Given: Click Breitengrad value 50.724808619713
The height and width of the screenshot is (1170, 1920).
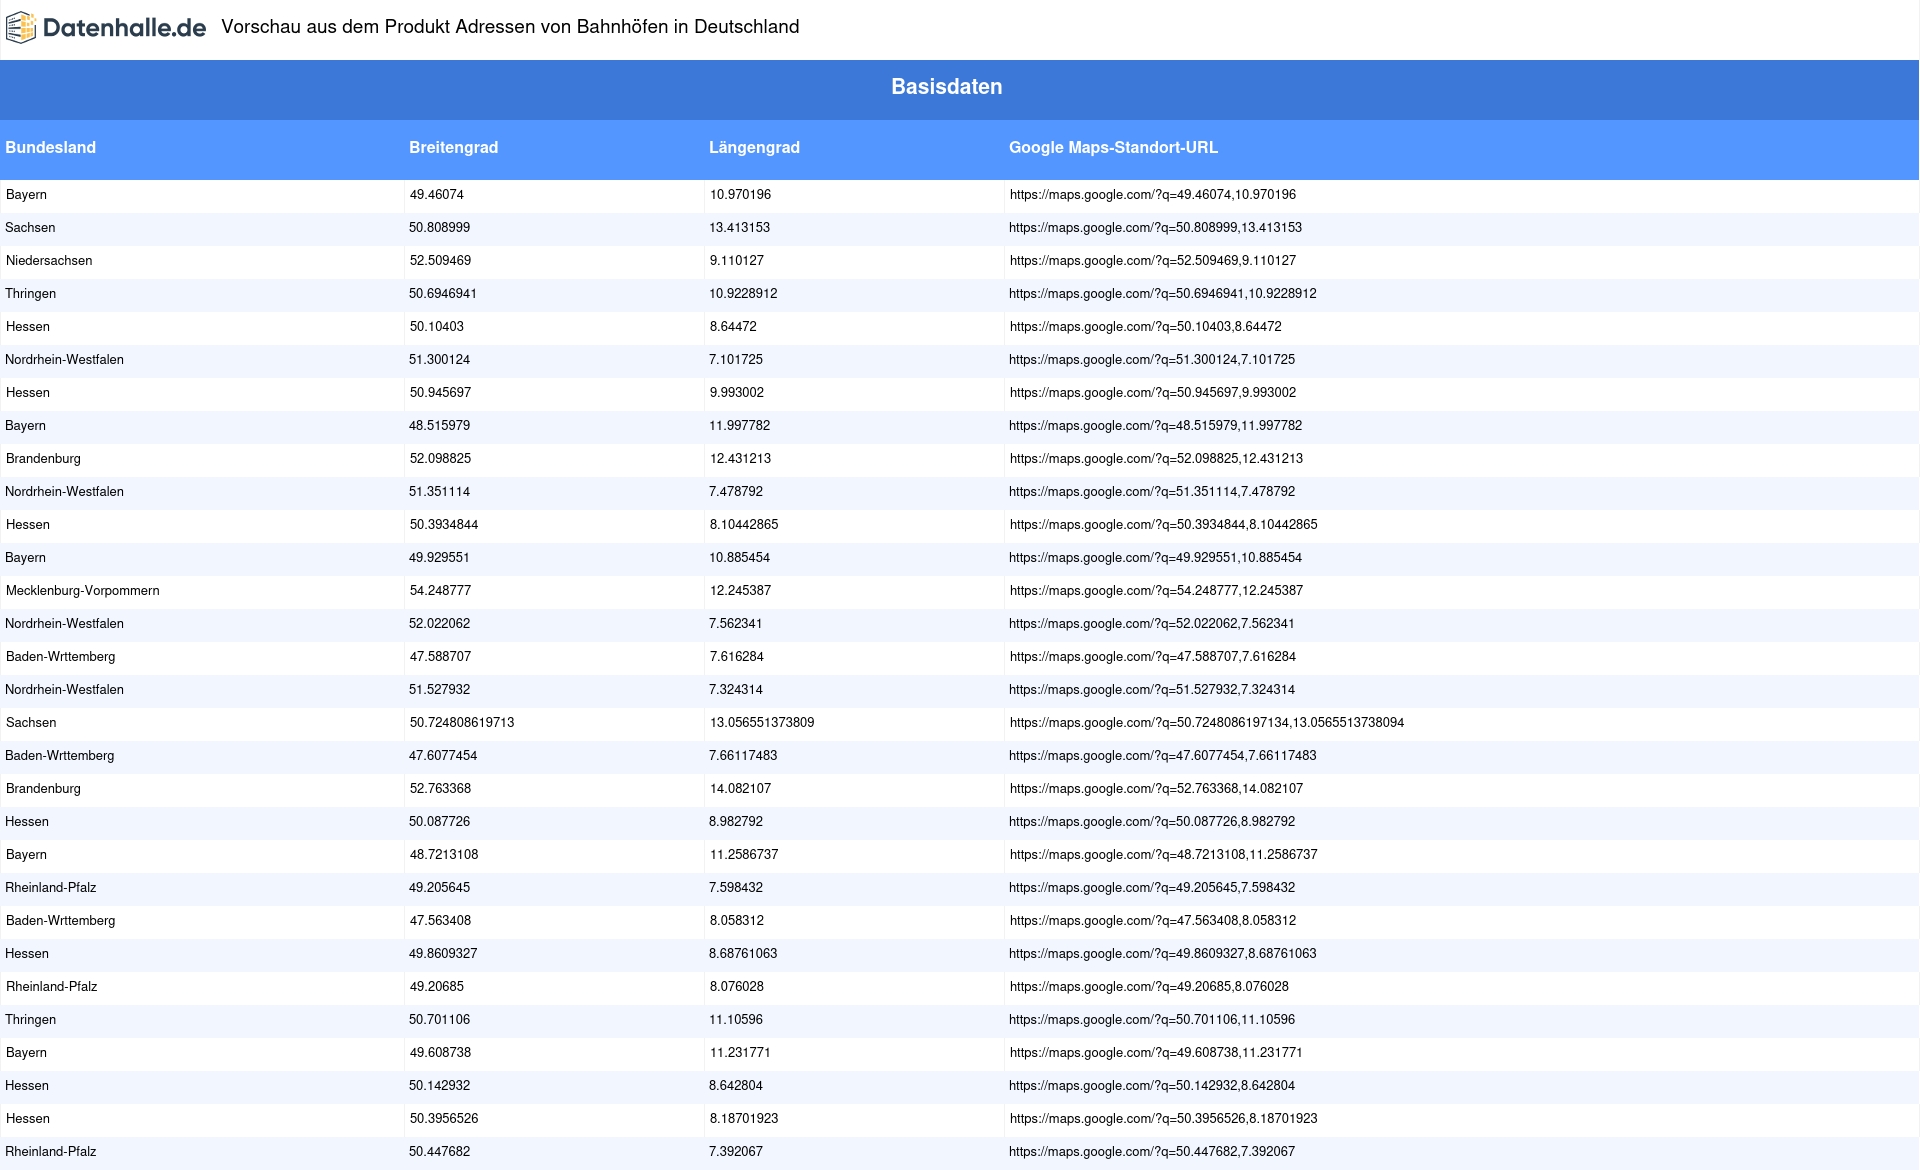Looking at the screenshot, I should point(462,723).
